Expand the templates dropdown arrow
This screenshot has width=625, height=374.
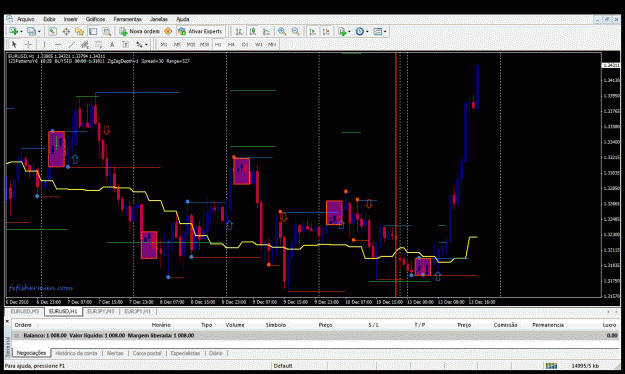click(x=385, y=31)
